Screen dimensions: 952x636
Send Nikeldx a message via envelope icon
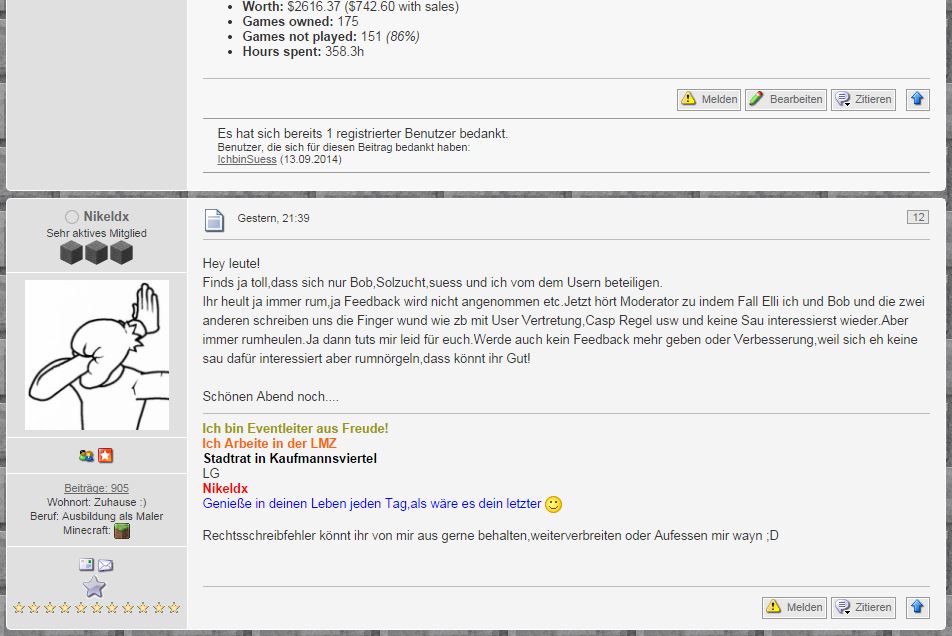pos(105,565)
